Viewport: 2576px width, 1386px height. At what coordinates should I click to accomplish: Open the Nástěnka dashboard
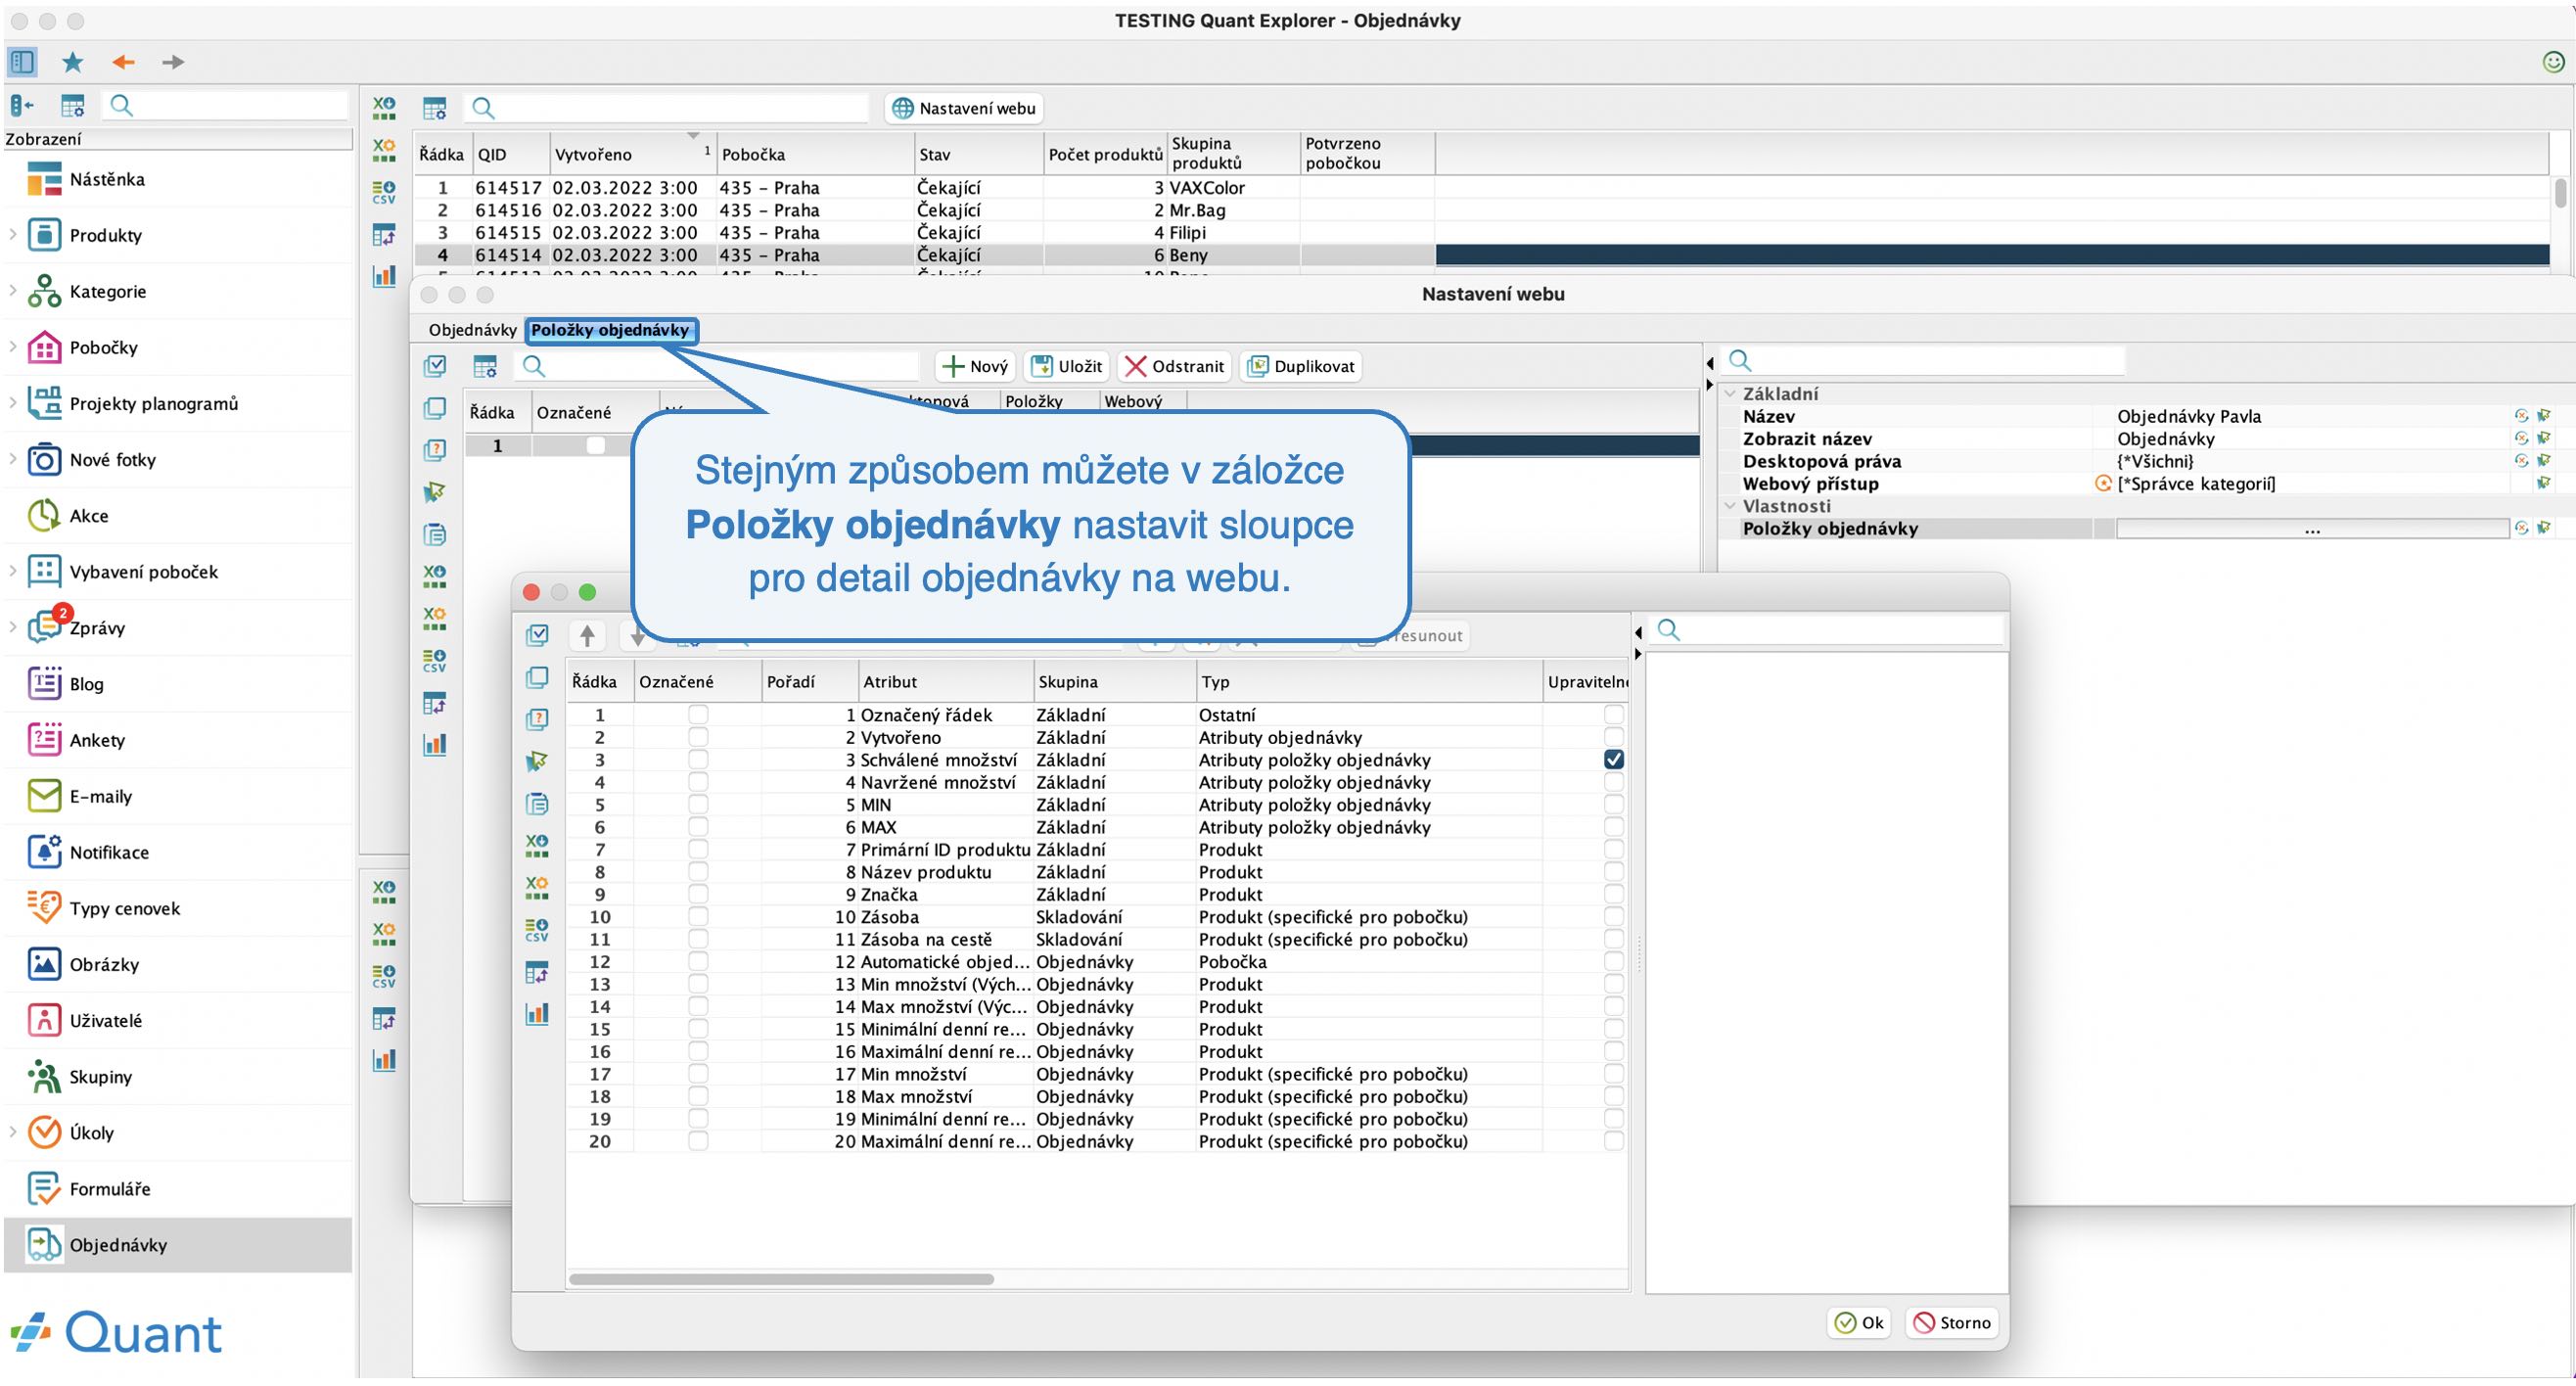tap(106, 179)
